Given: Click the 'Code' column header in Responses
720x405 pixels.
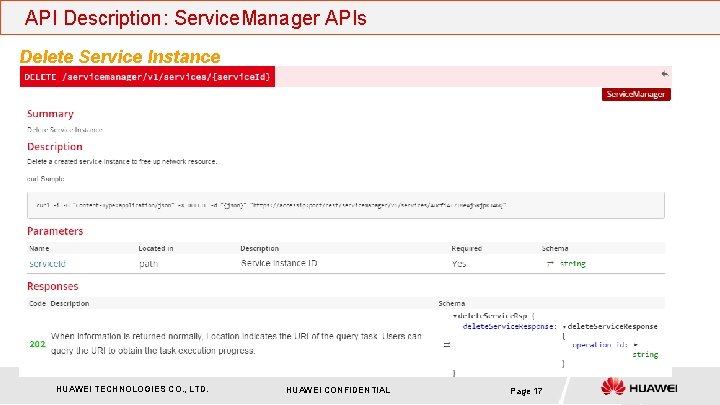Looking at the screenshot, I should pyautogui.click(x=37, y=304).
